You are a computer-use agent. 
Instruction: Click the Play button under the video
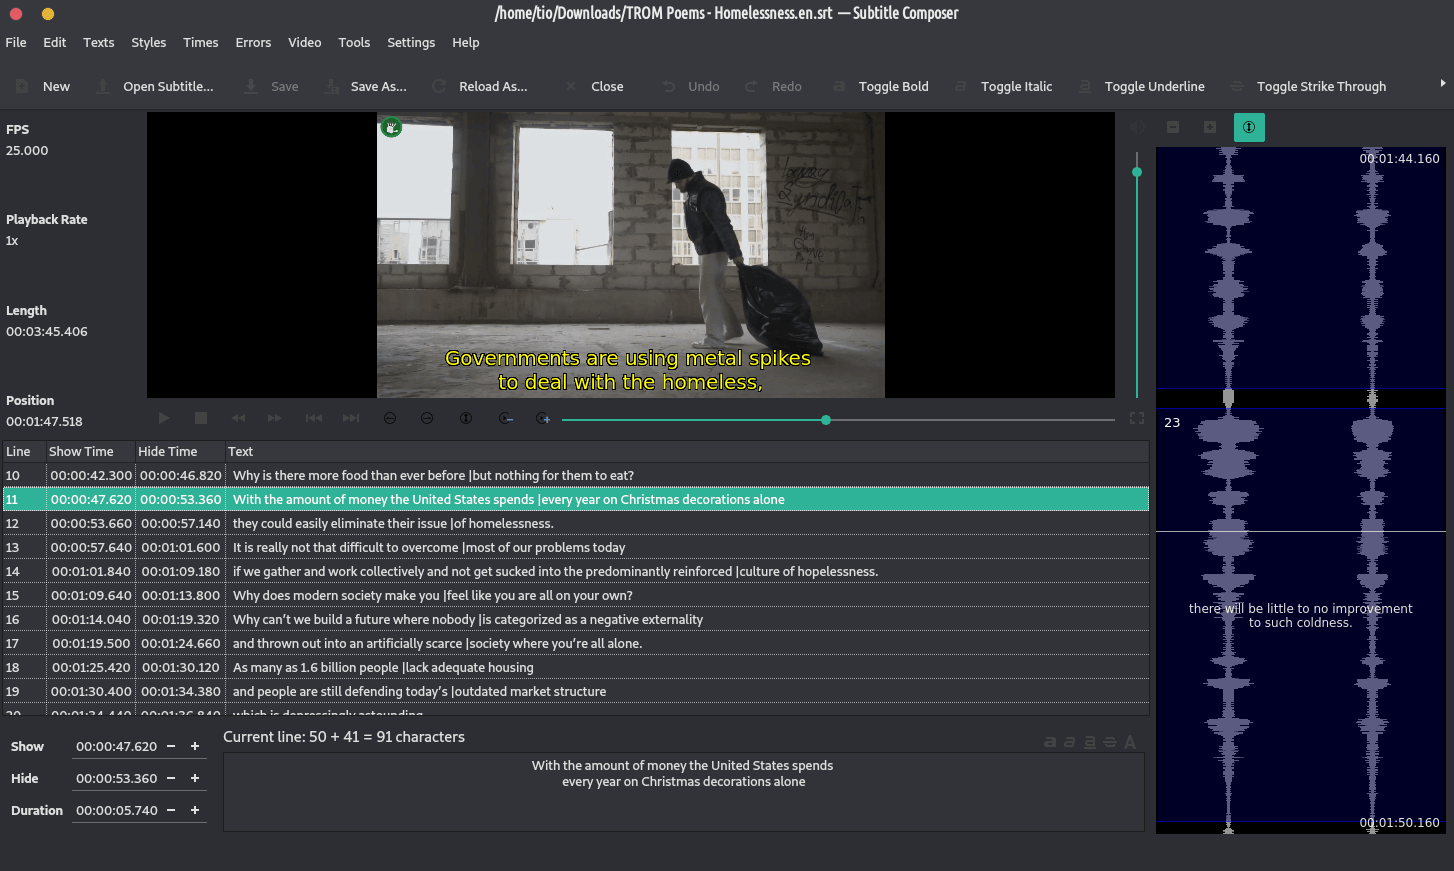click(x=164, y=418)
